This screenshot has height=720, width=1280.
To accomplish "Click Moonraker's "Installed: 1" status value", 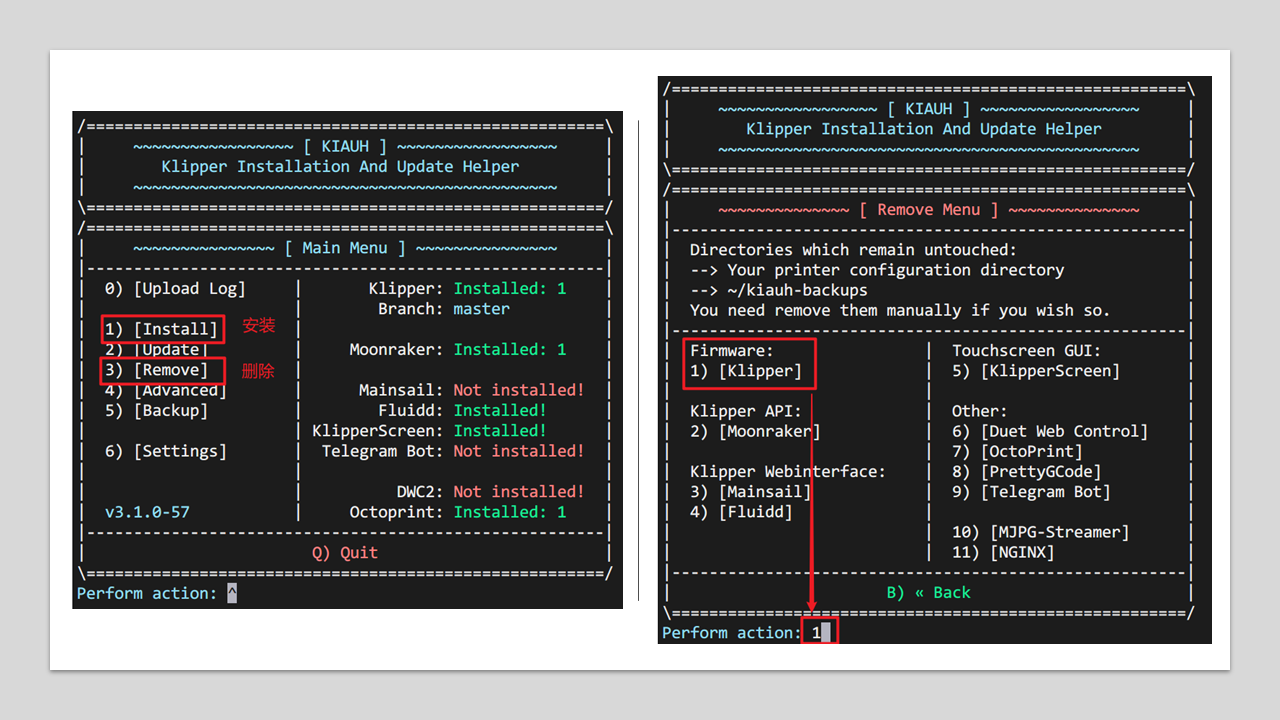I will [510, 350].
